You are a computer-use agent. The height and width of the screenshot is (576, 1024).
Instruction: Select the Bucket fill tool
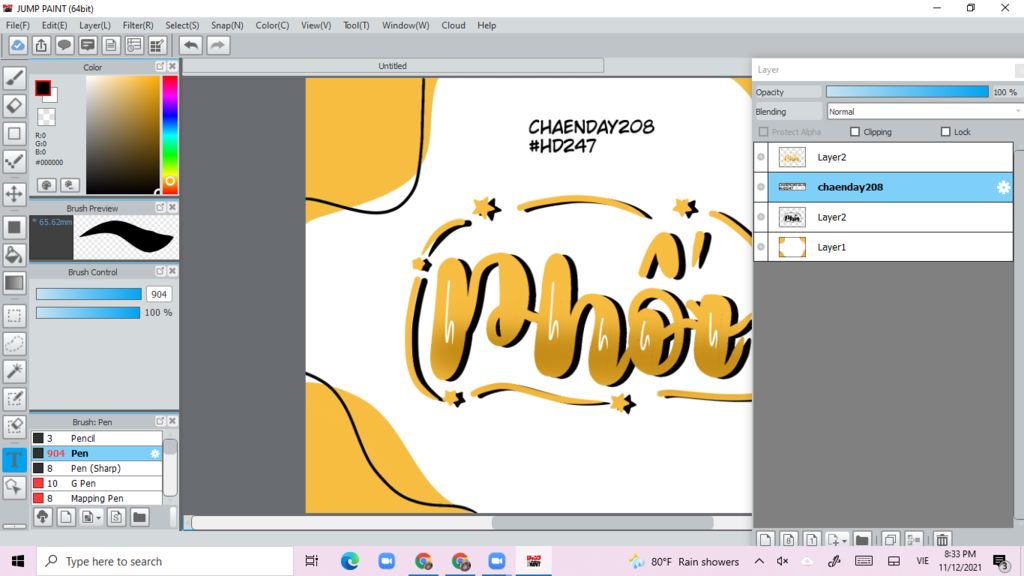[x=14, y=255]
